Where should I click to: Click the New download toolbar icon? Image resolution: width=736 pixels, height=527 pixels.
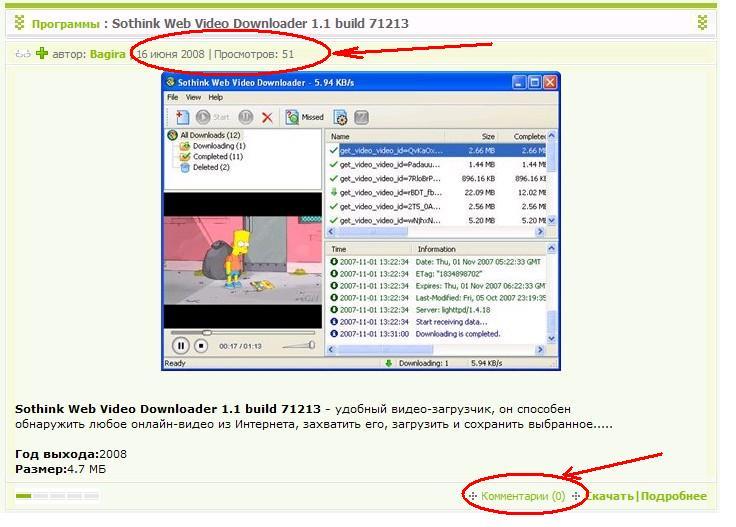coord(182,117)
